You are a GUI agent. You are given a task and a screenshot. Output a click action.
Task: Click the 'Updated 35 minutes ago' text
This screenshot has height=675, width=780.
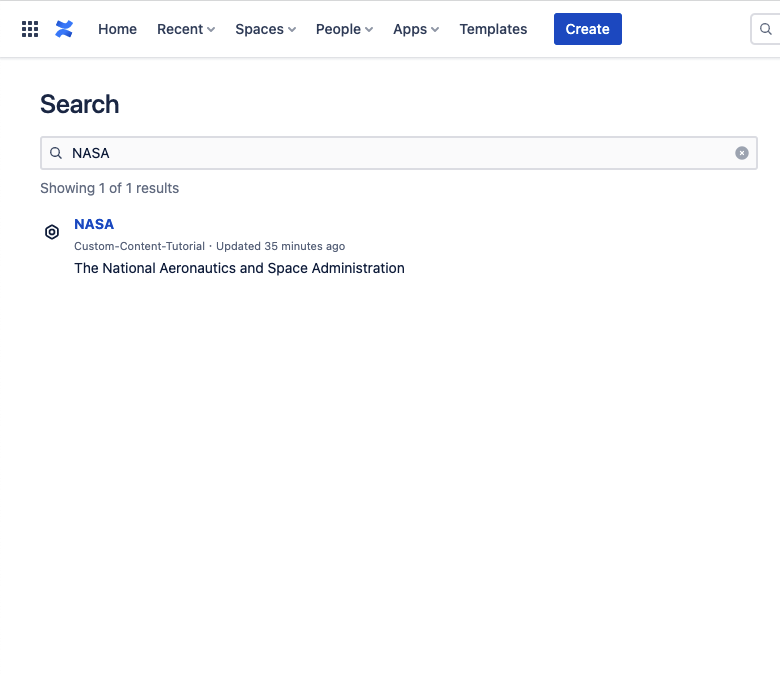[x=280, y=246]
